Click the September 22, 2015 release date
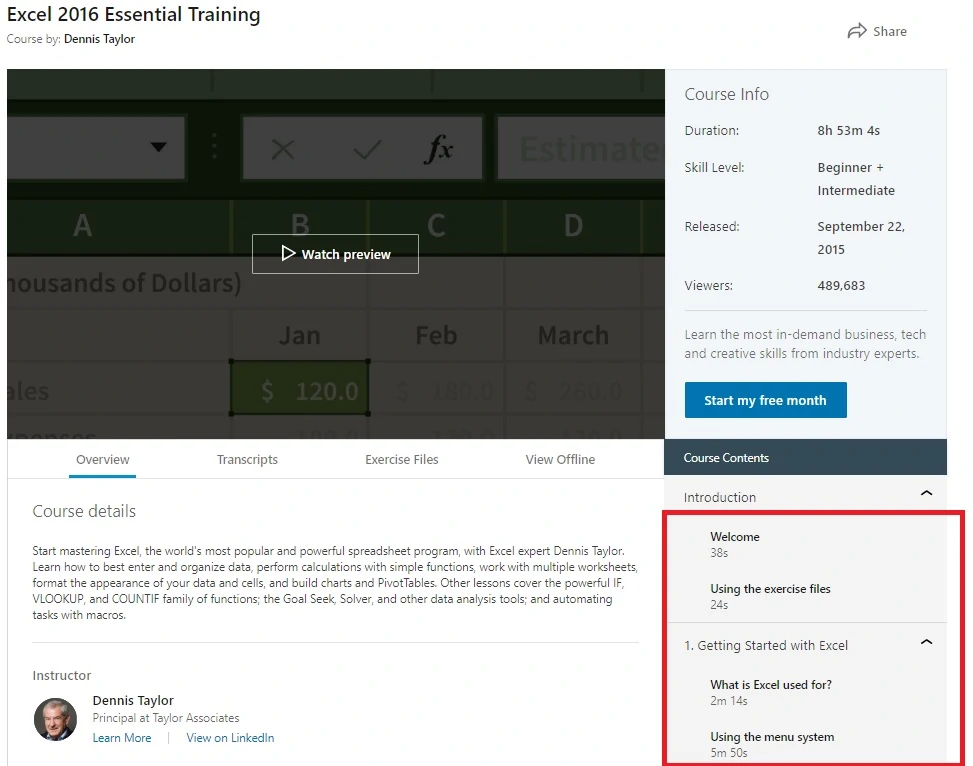Image resolution: width=973 pixels, height=766 pixels. 861,238
